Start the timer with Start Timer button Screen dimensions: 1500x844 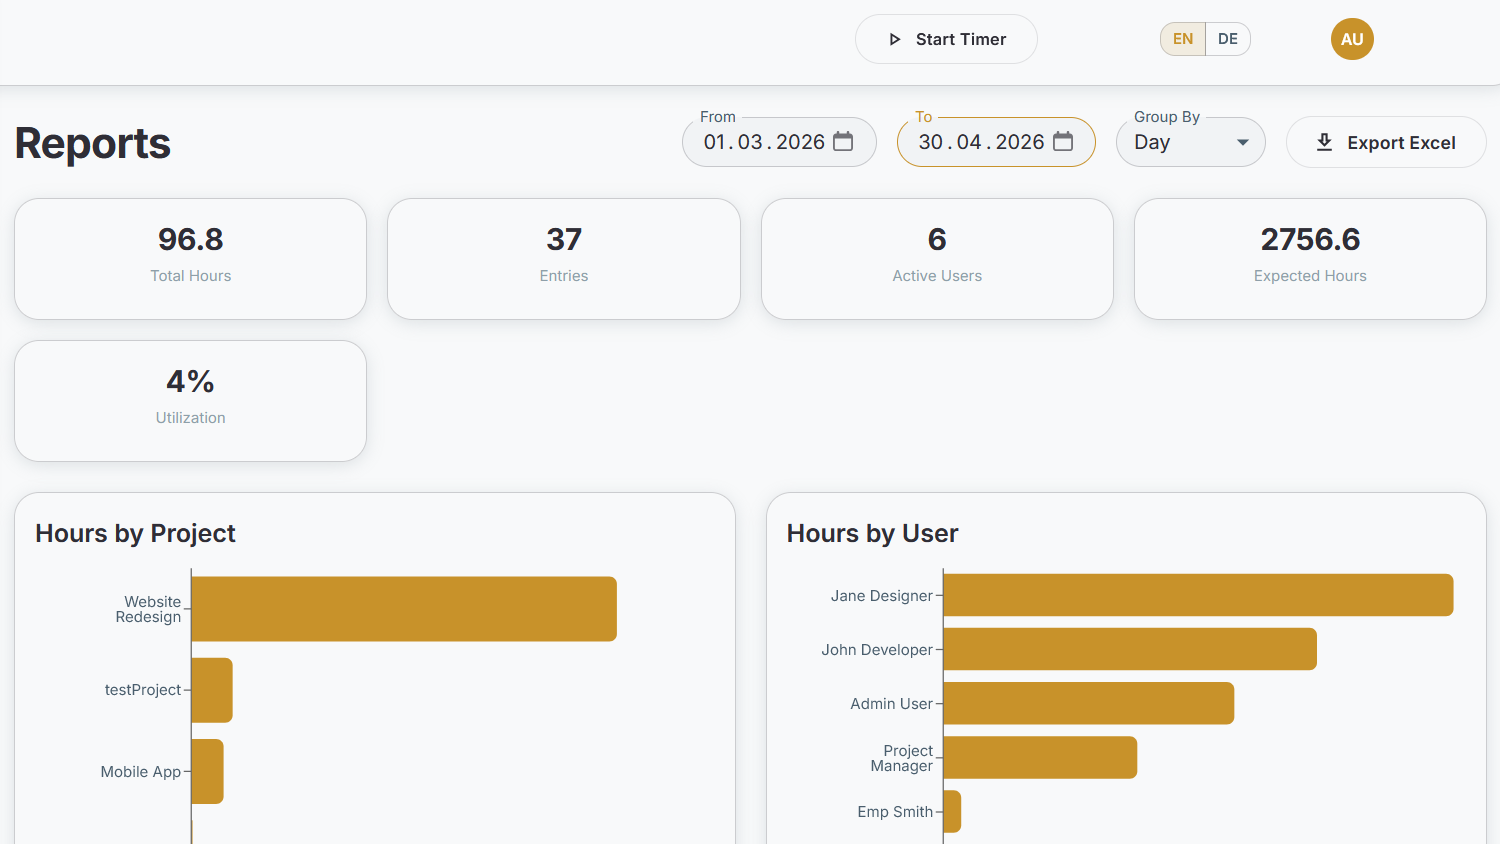946,39
